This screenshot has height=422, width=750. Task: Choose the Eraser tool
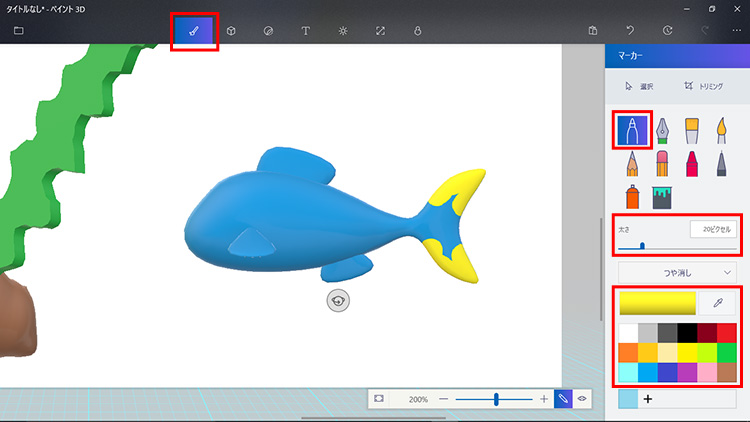[x=661, y=162]
